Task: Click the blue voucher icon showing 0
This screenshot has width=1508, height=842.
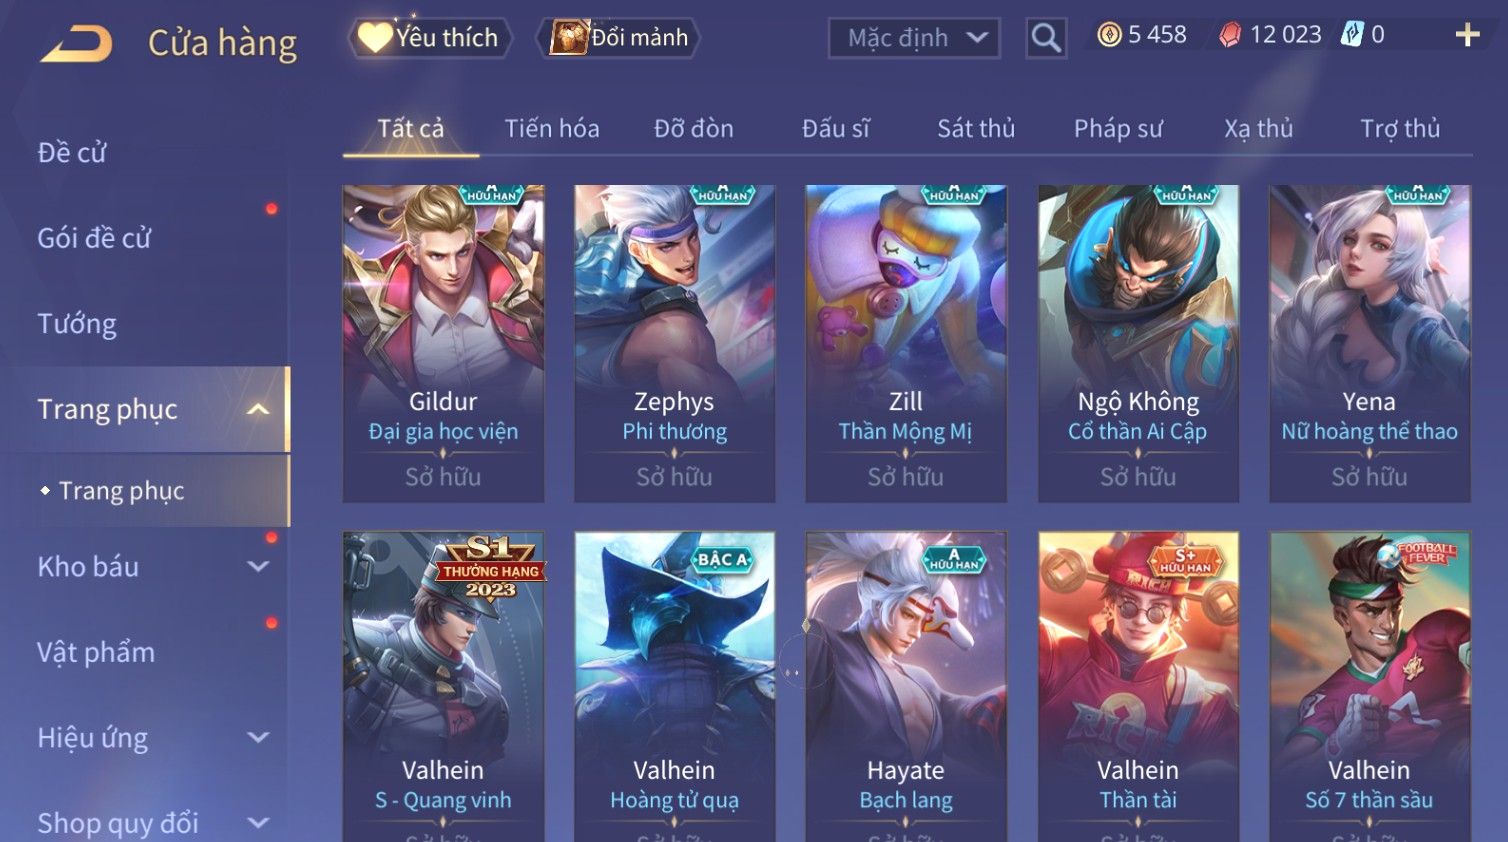Action: [x=1352, y=34]
